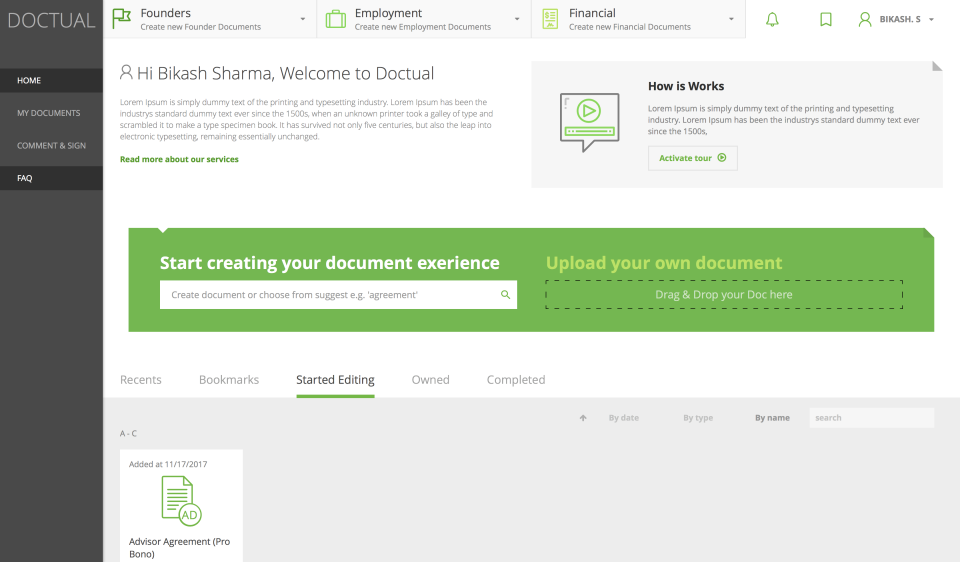The image size is (960, 562).
Task: Click the Upload your own document heading
Action: point(664,263)
